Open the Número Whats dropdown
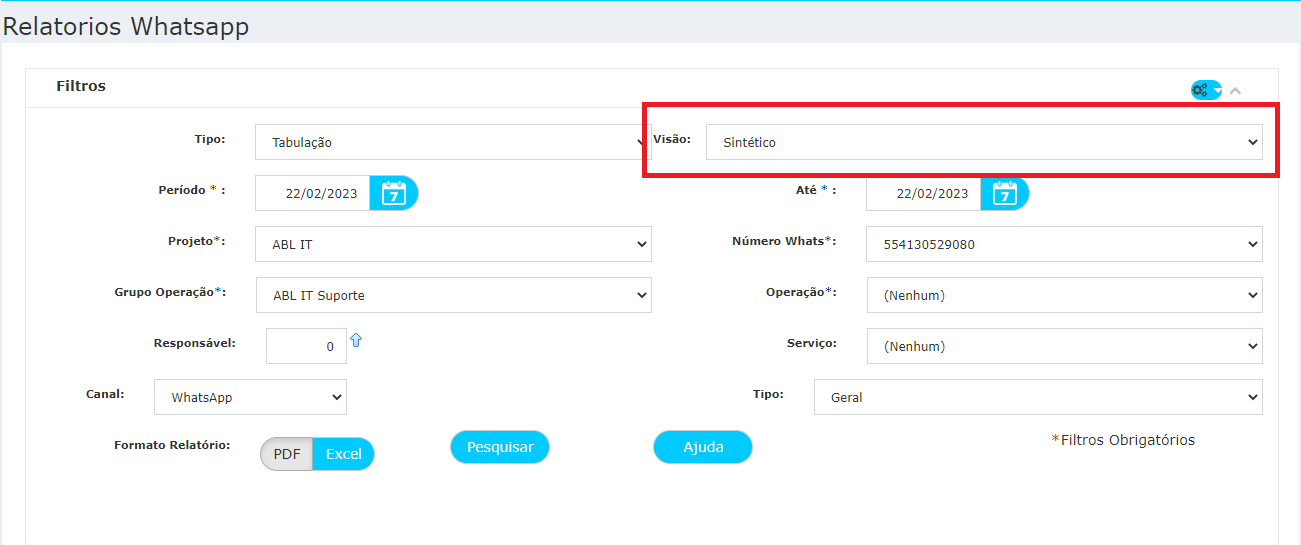This screenshot has height=545, width=1301. click(1064, 244)
